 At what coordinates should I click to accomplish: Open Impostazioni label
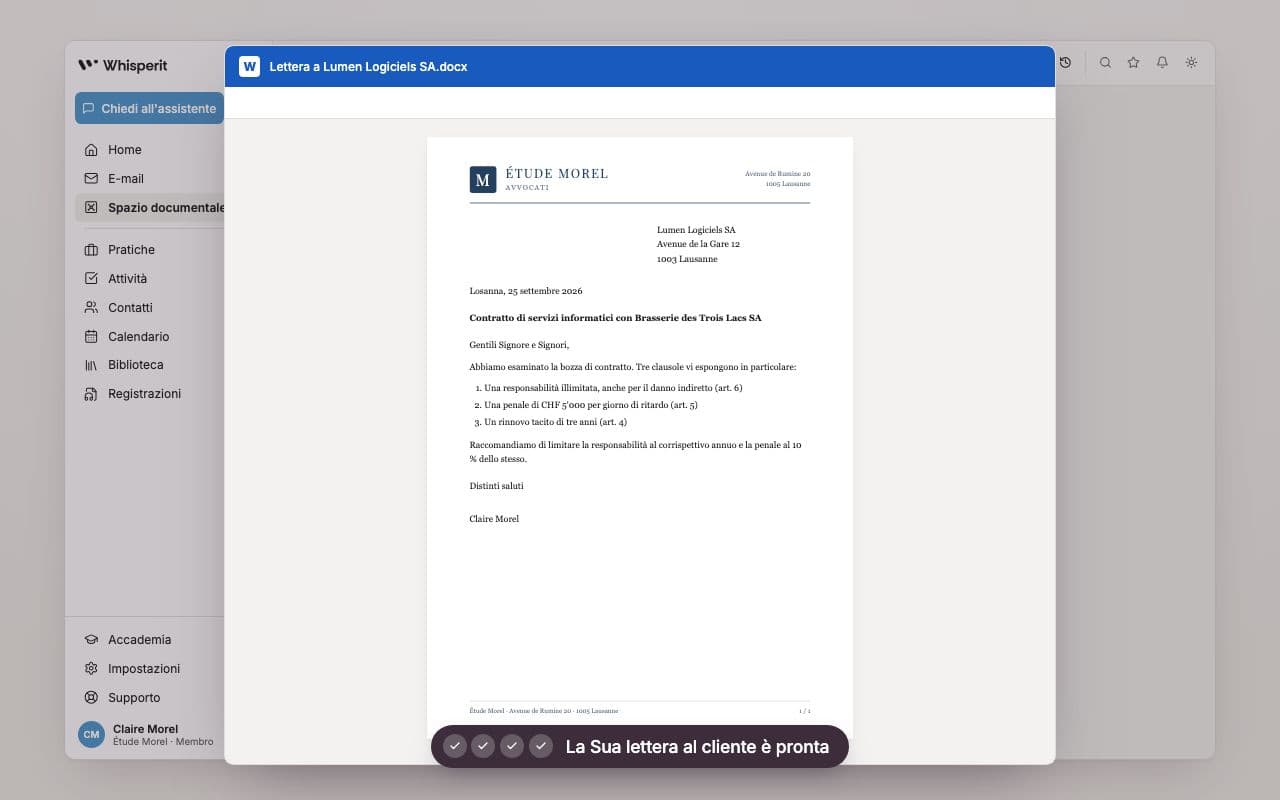(144, 669)
